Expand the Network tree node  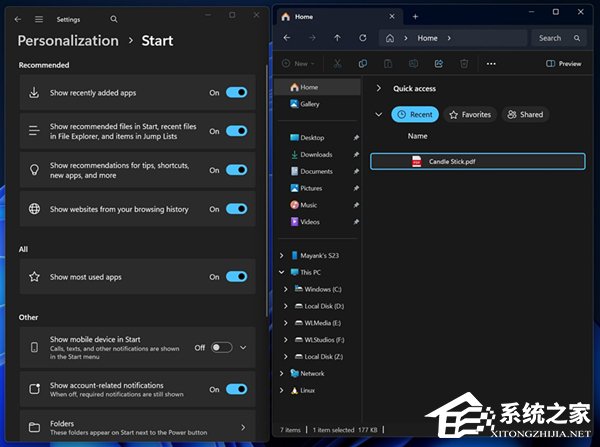click(282, 373)
